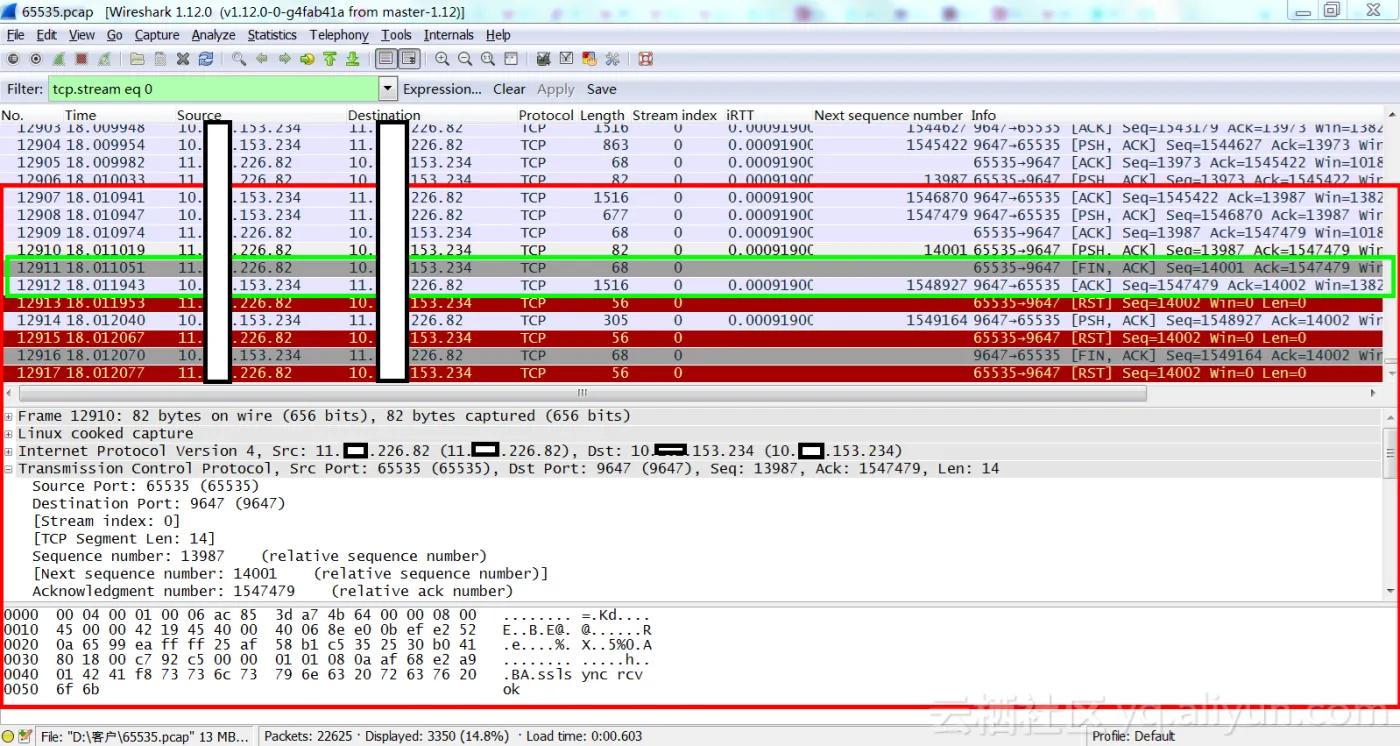Screen dimensions: 1400x746
Task: Sort by Stream index column header
Action: 675,115
